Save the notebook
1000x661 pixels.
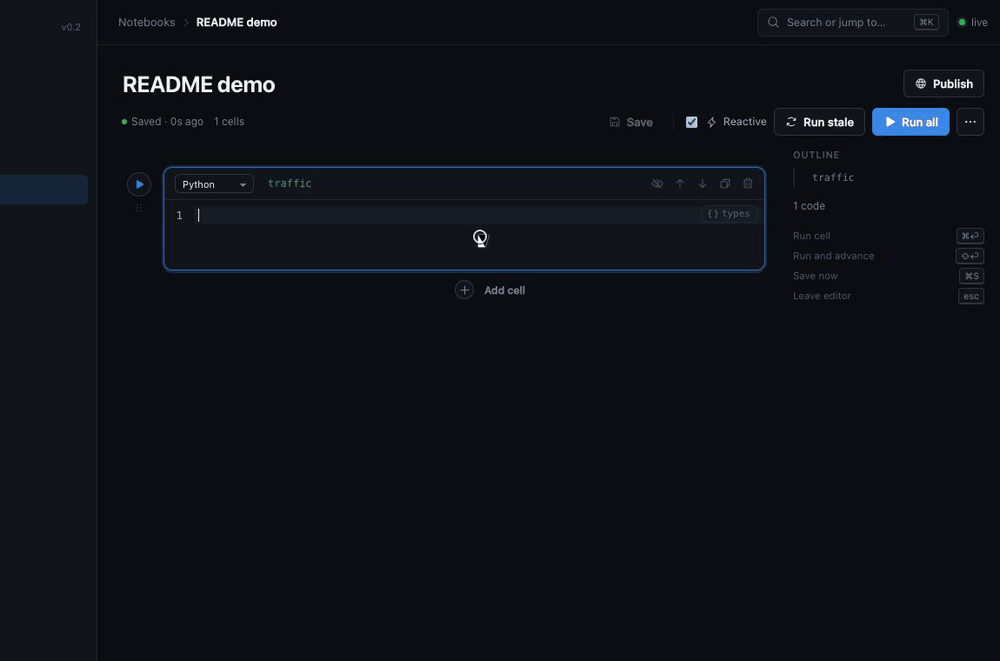point(631,122)
